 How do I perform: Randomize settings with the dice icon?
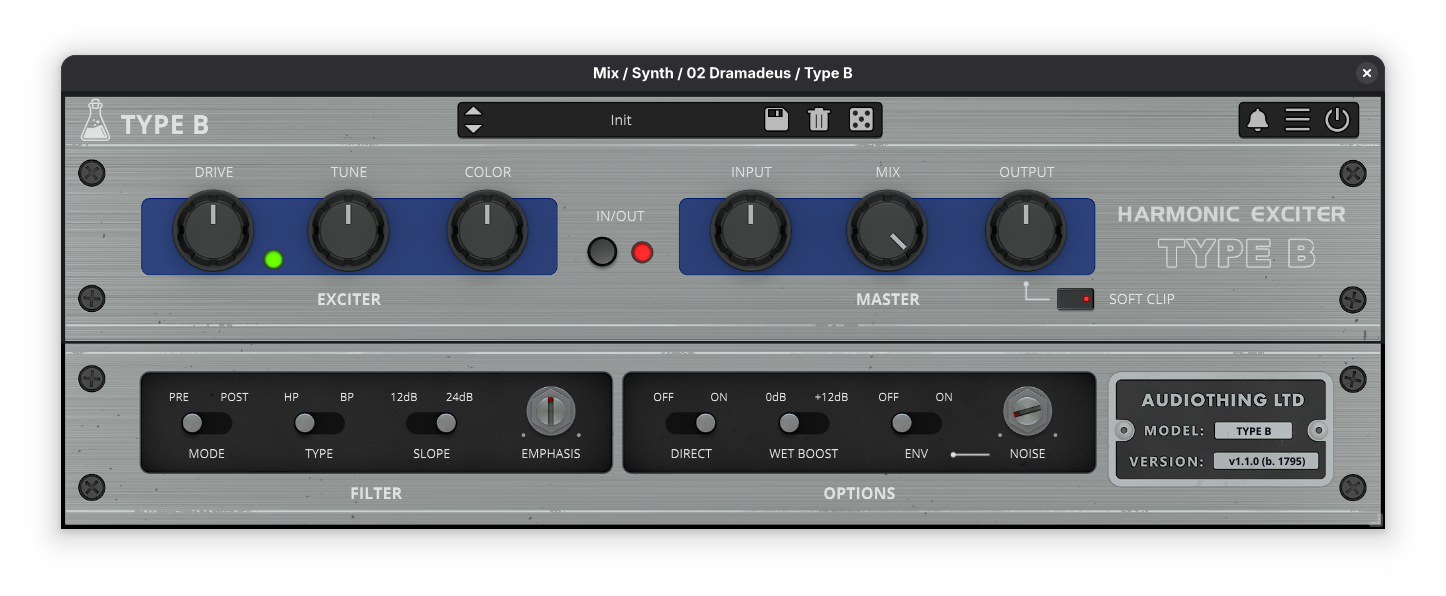[860, 120]
